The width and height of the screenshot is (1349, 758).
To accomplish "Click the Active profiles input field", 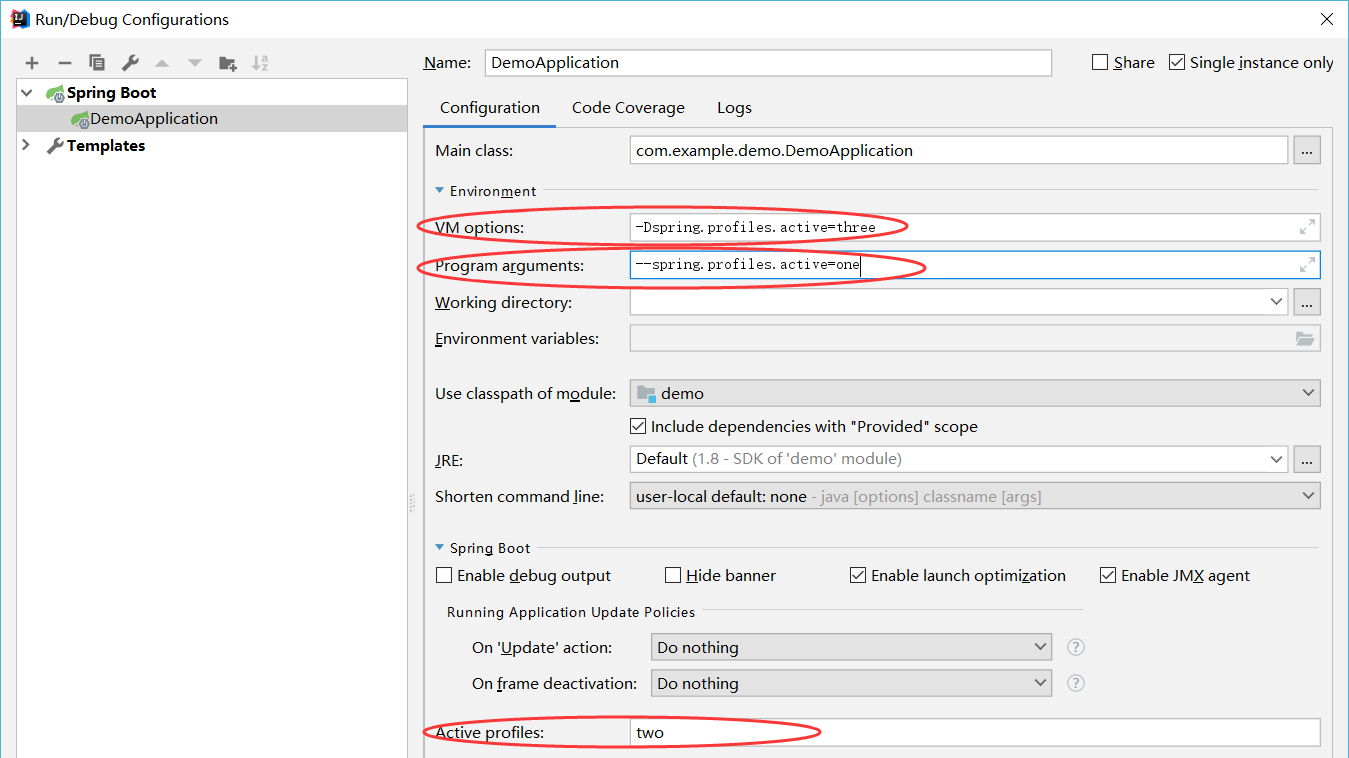I will 975,733.
